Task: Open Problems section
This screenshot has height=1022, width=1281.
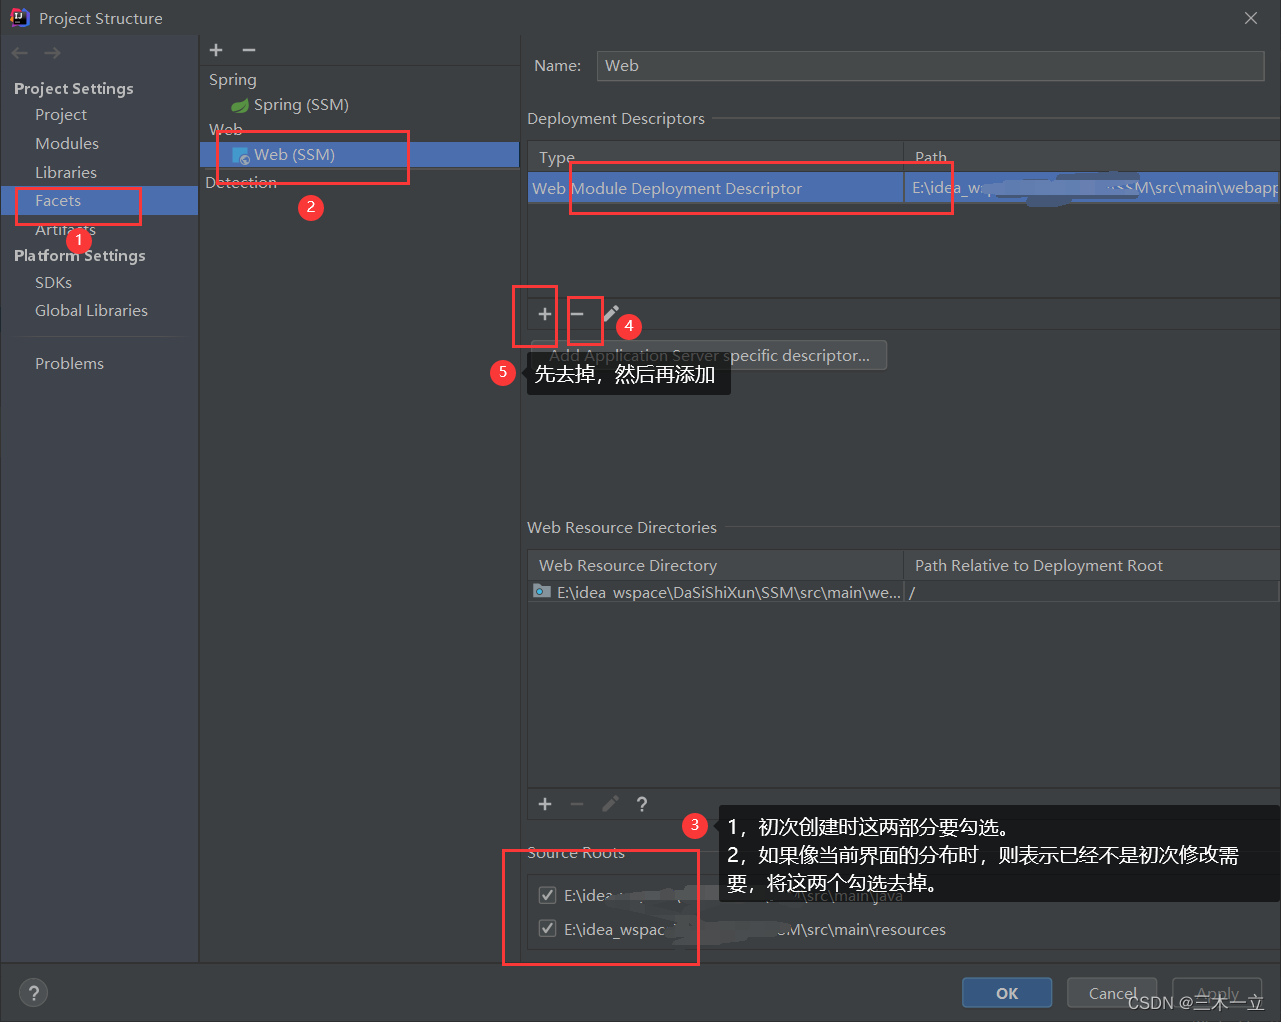Action: click(x=69, y=364)
